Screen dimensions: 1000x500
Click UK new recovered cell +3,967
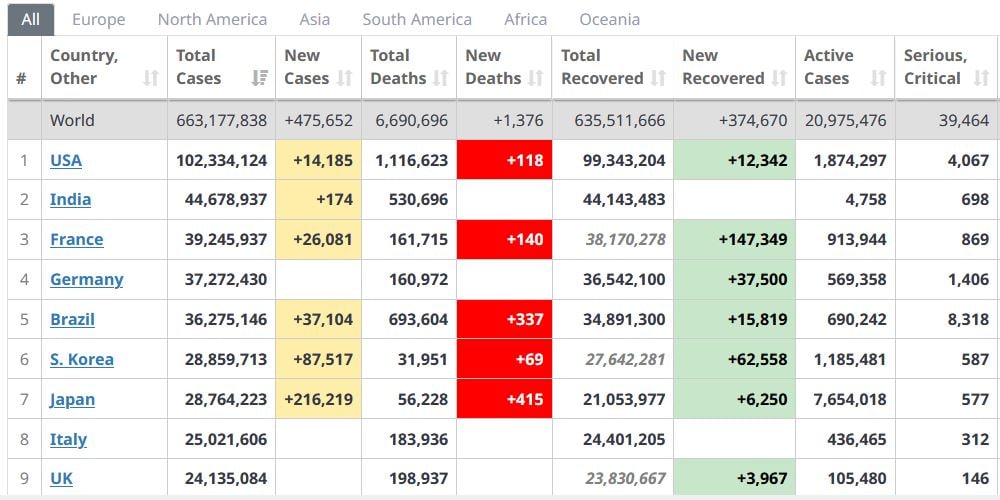coord(735,478)
